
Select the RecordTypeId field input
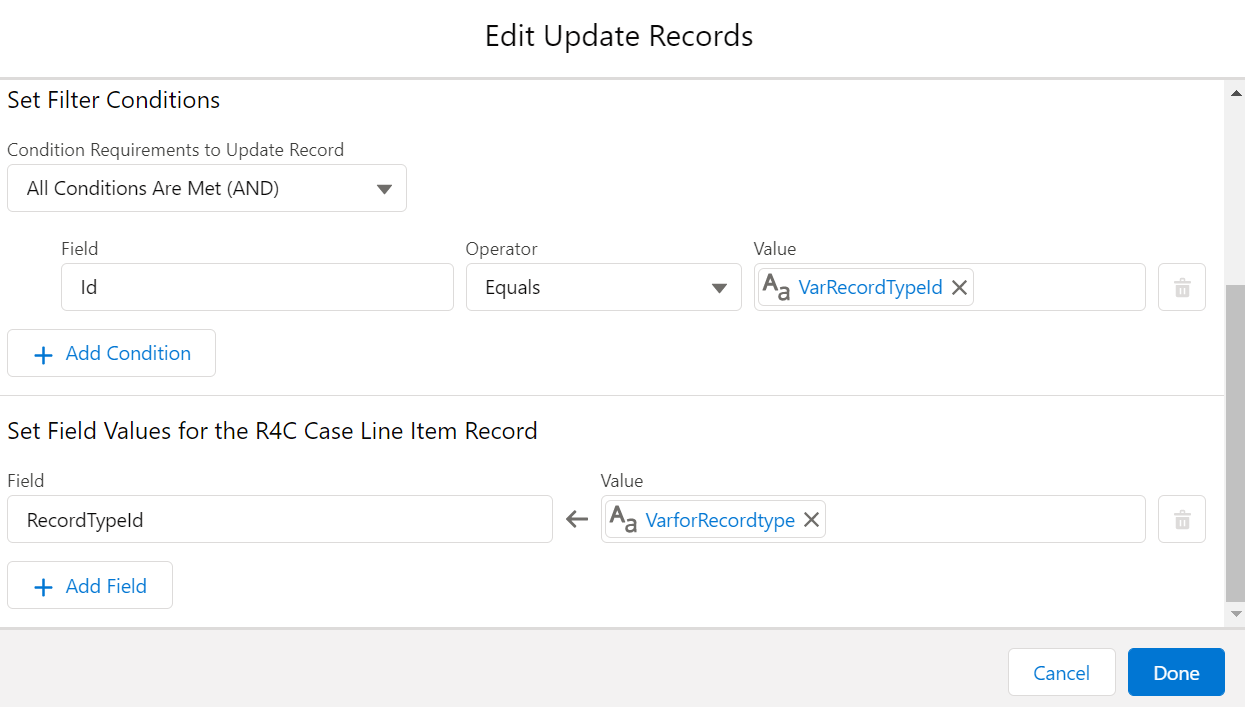coord(279,520)
